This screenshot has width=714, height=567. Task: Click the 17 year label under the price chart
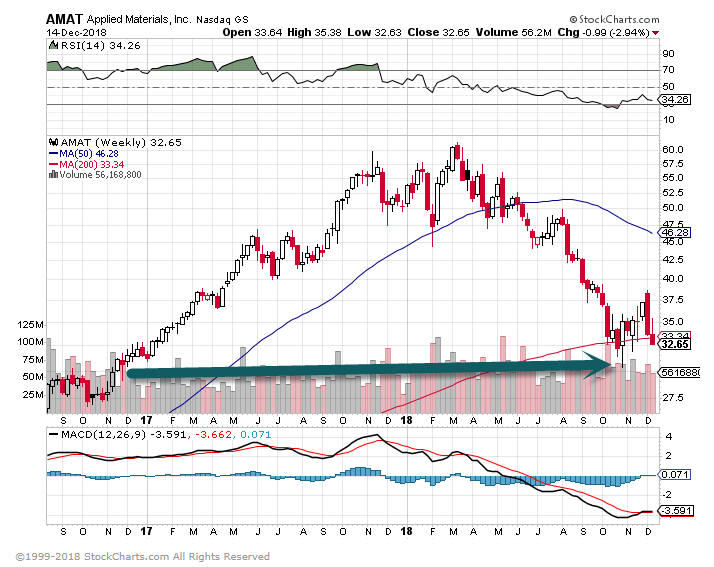pyautogui.click(x=146, y=420)
